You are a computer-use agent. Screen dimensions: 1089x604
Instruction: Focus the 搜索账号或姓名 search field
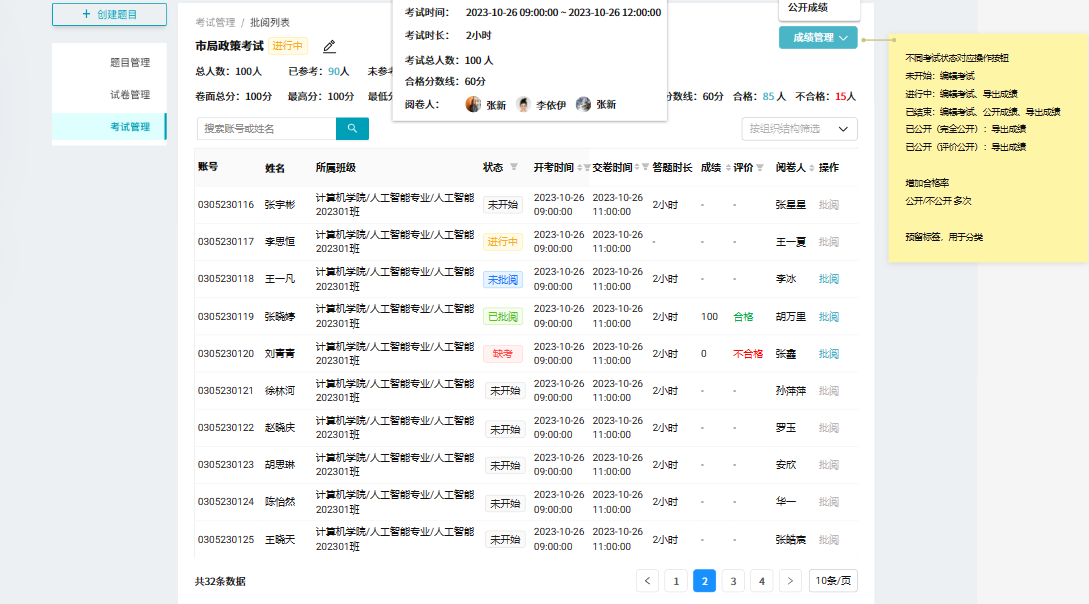click(x=267, y=128)
